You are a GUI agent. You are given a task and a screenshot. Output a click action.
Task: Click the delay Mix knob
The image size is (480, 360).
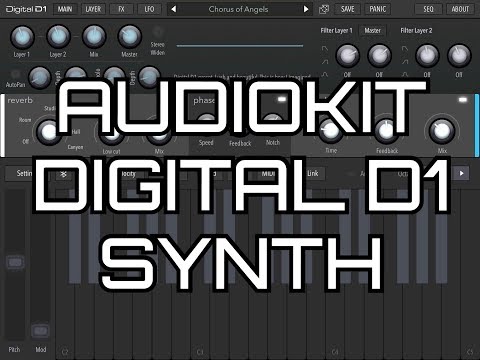[x=442, y=131]
